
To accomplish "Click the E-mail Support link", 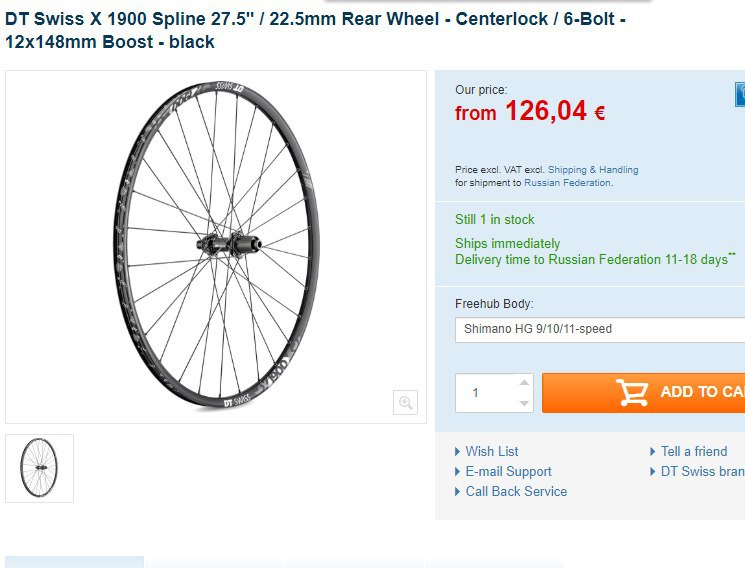I will (x=508, y=472).
